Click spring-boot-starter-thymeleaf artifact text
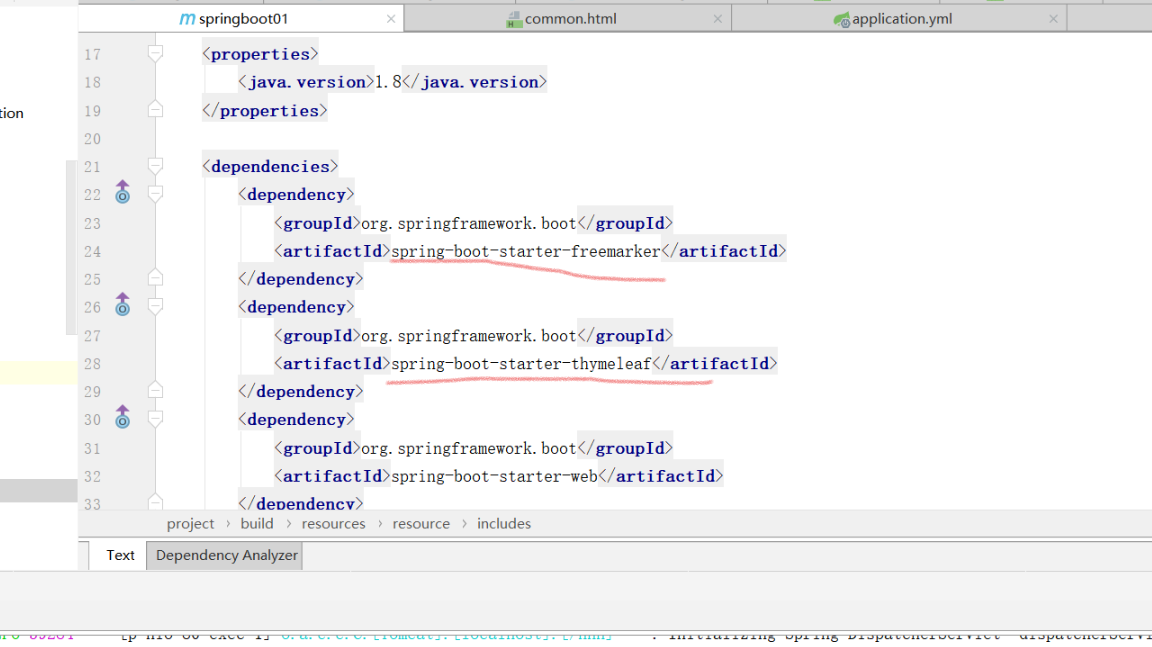Screen dimensions: 1152x647 pos(521,364)
